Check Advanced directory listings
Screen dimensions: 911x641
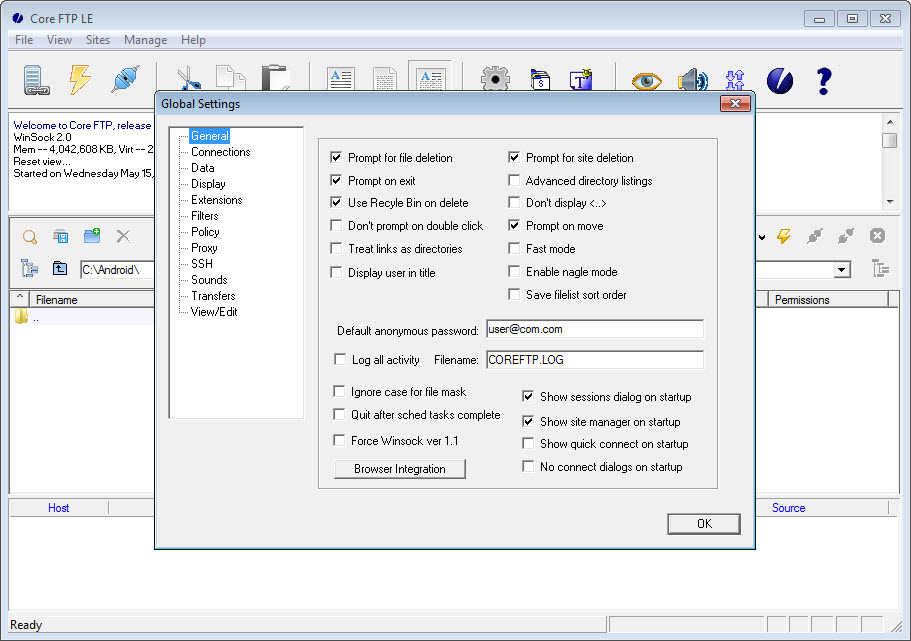pyautogui.click(x=514, y=180)
